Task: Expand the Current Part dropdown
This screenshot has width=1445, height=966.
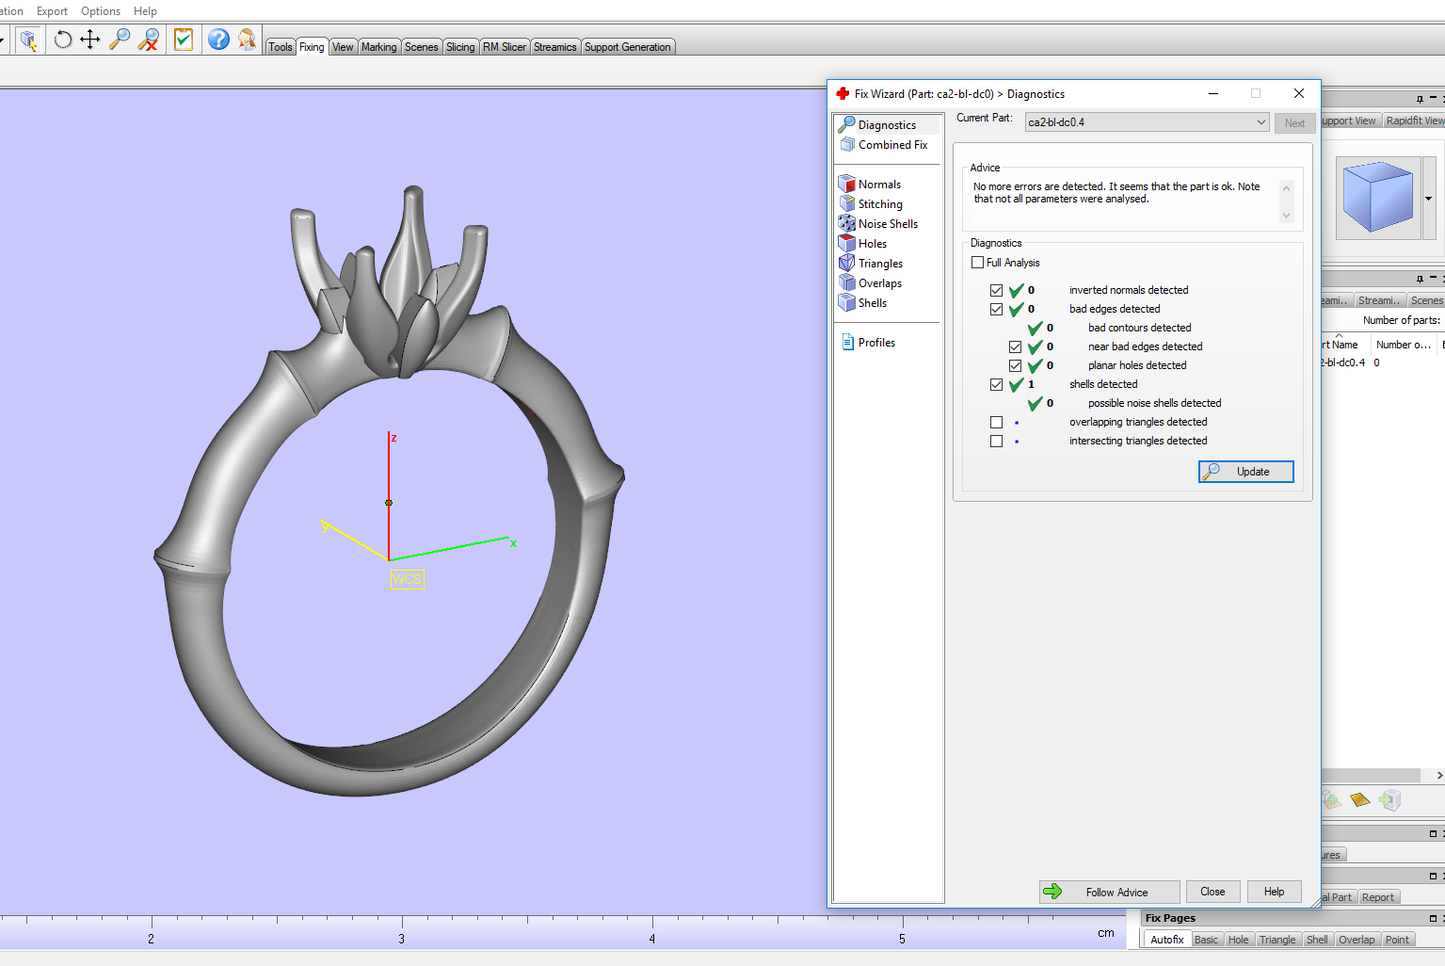Action: tap(1260, 122)
